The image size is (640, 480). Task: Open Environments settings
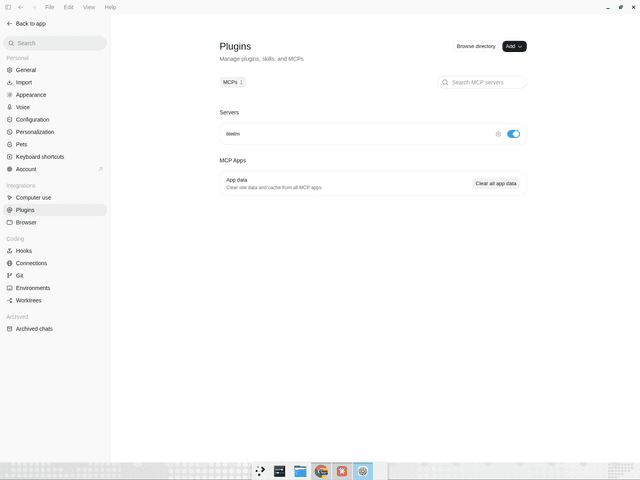point(55,288)
